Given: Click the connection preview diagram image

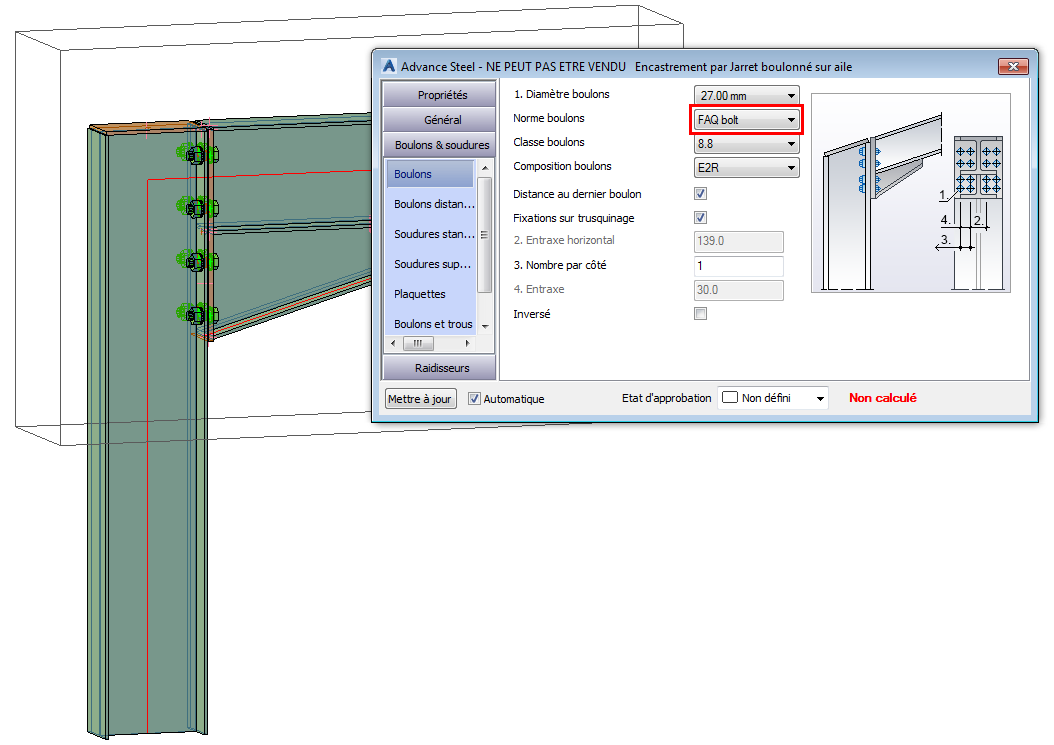Looking at the screenshot, I should point(910,192).
